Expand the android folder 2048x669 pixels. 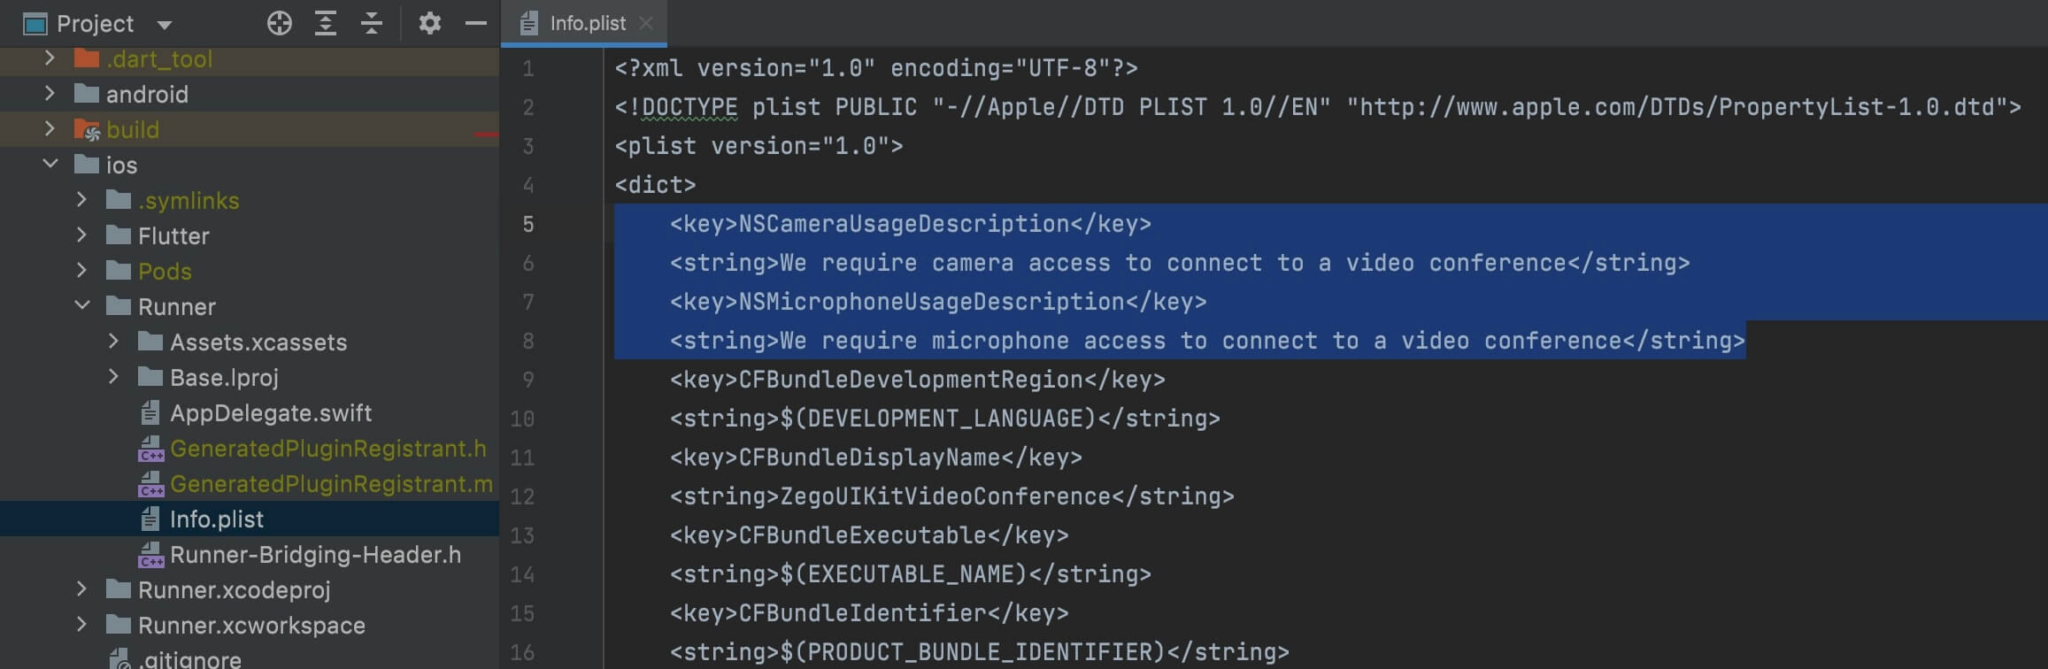(50, 94)
